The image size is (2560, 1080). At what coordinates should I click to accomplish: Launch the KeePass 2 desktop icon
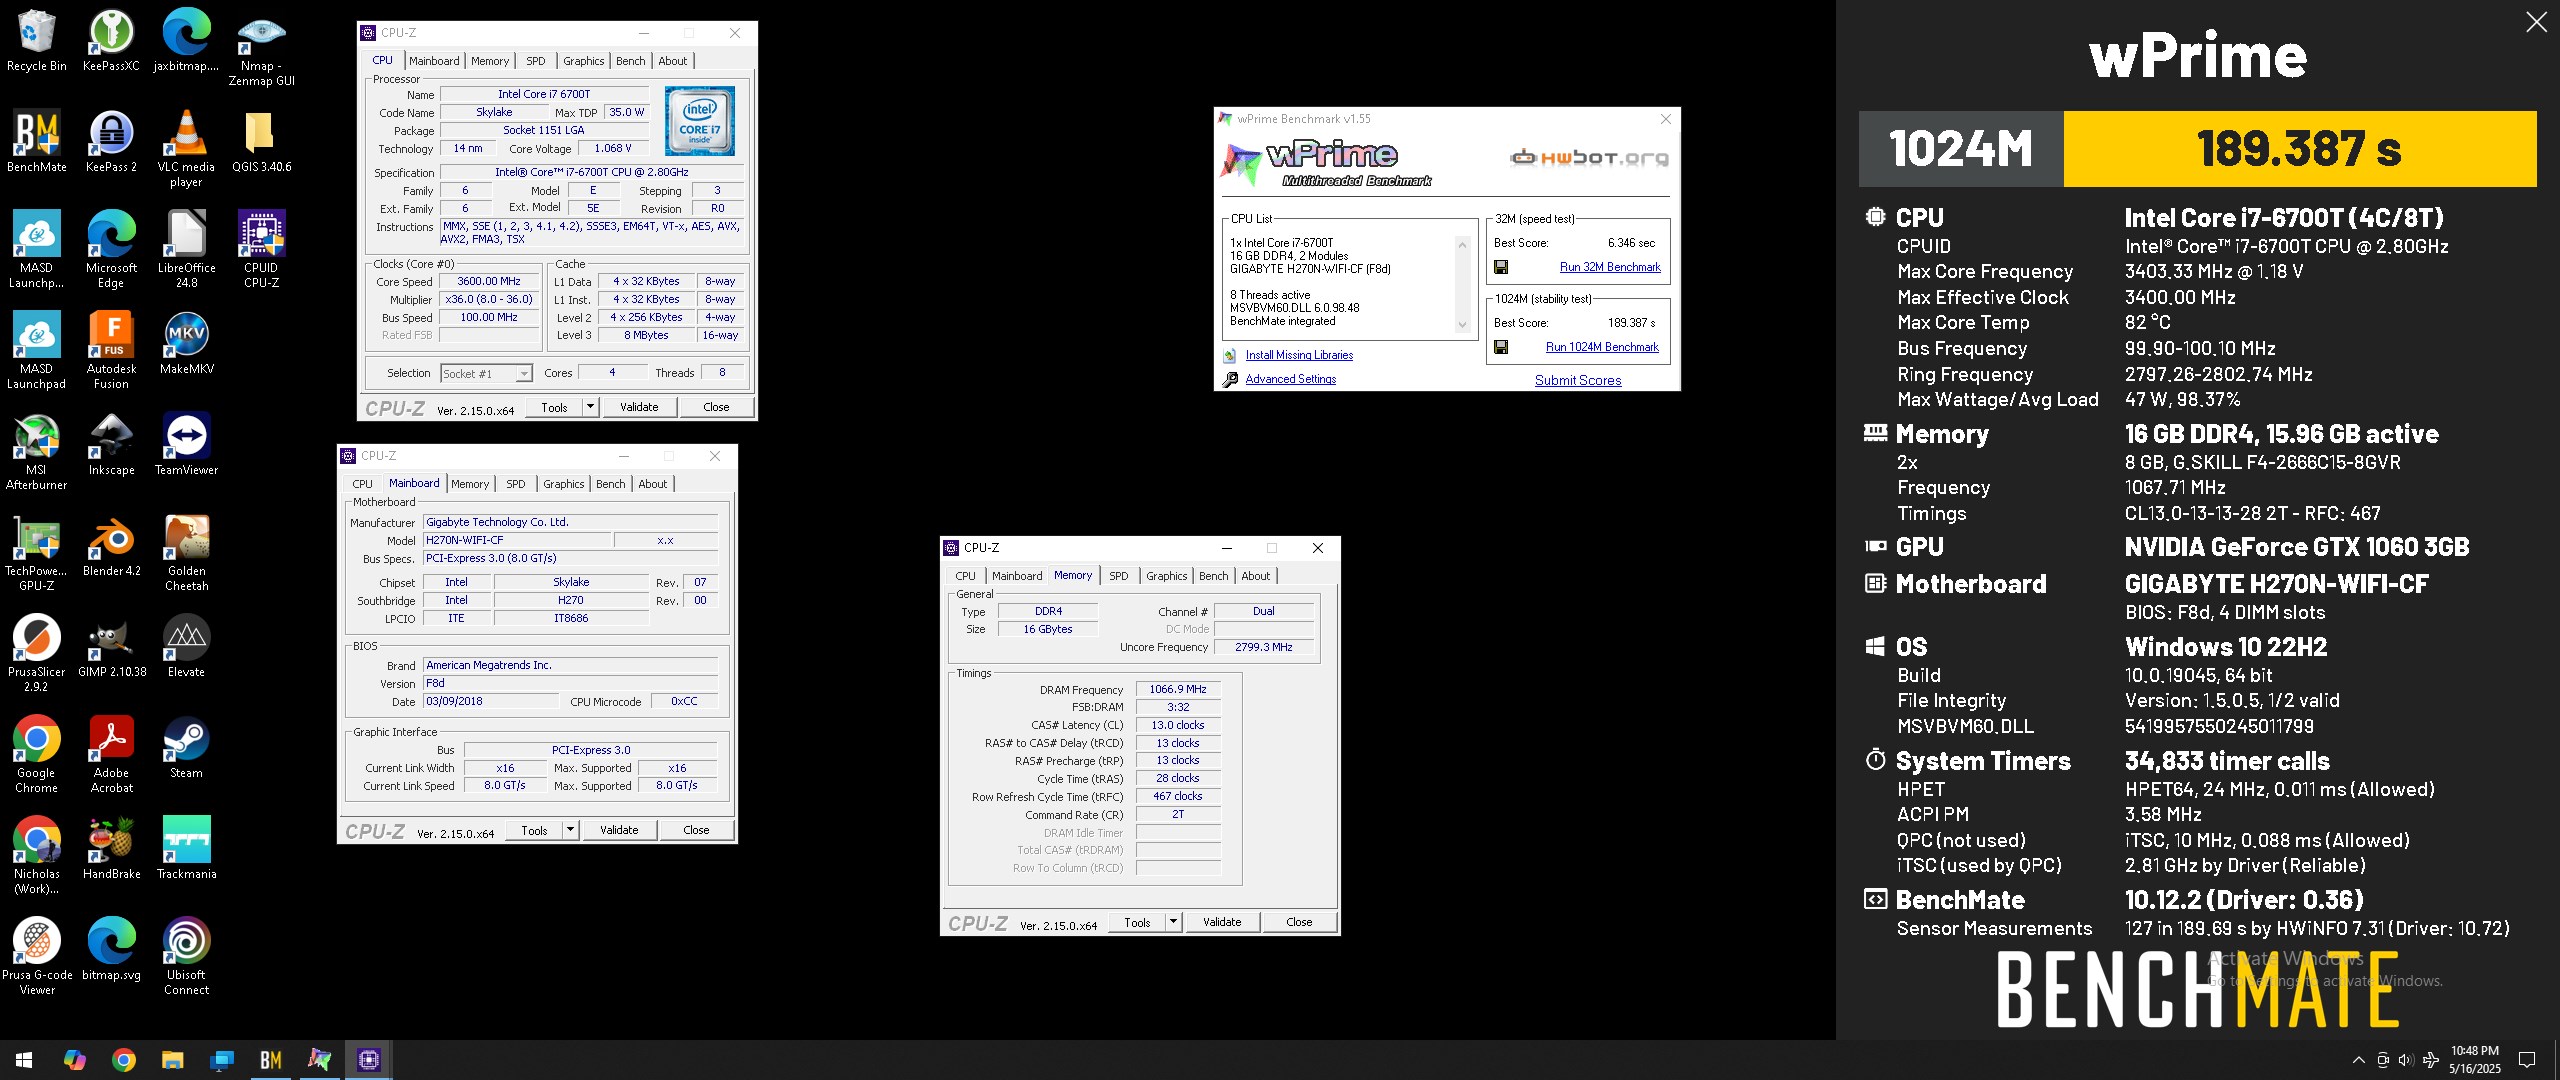[x=111, y=141]
